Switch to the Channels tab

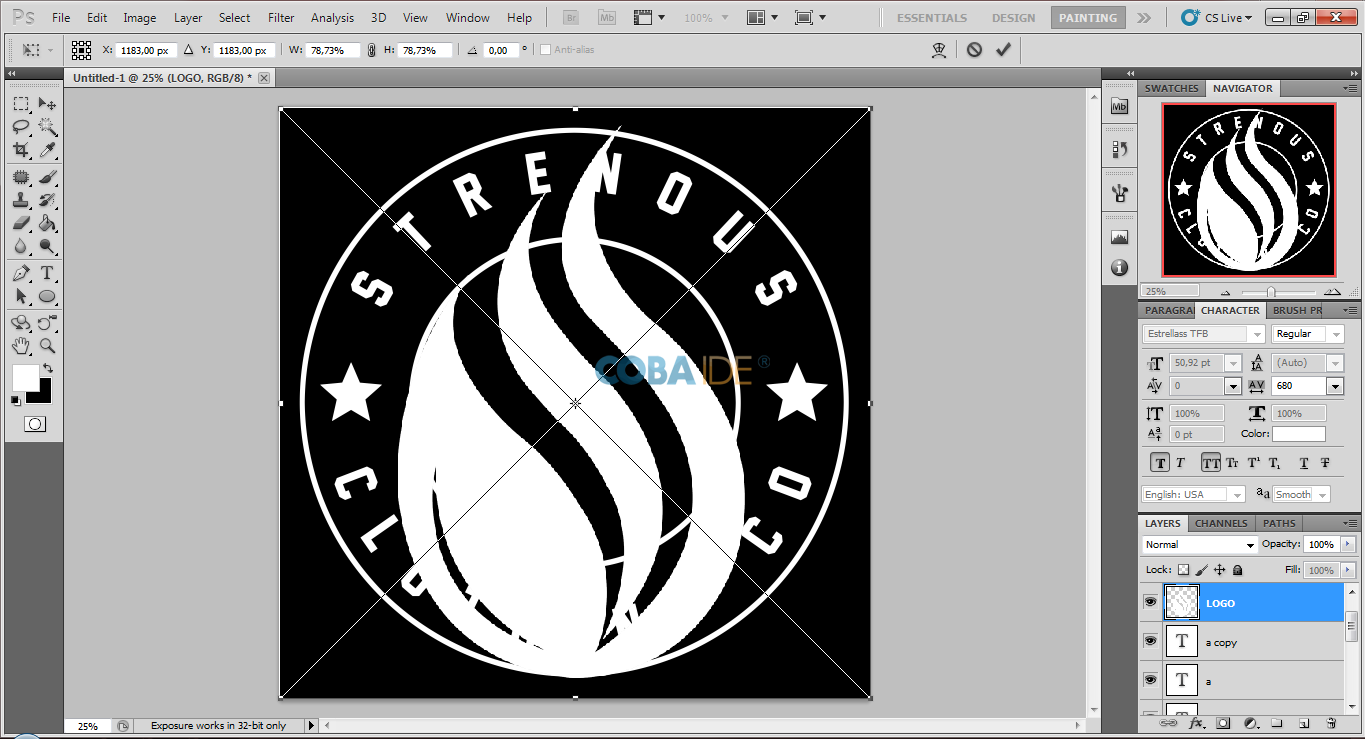pos(1221,523)
